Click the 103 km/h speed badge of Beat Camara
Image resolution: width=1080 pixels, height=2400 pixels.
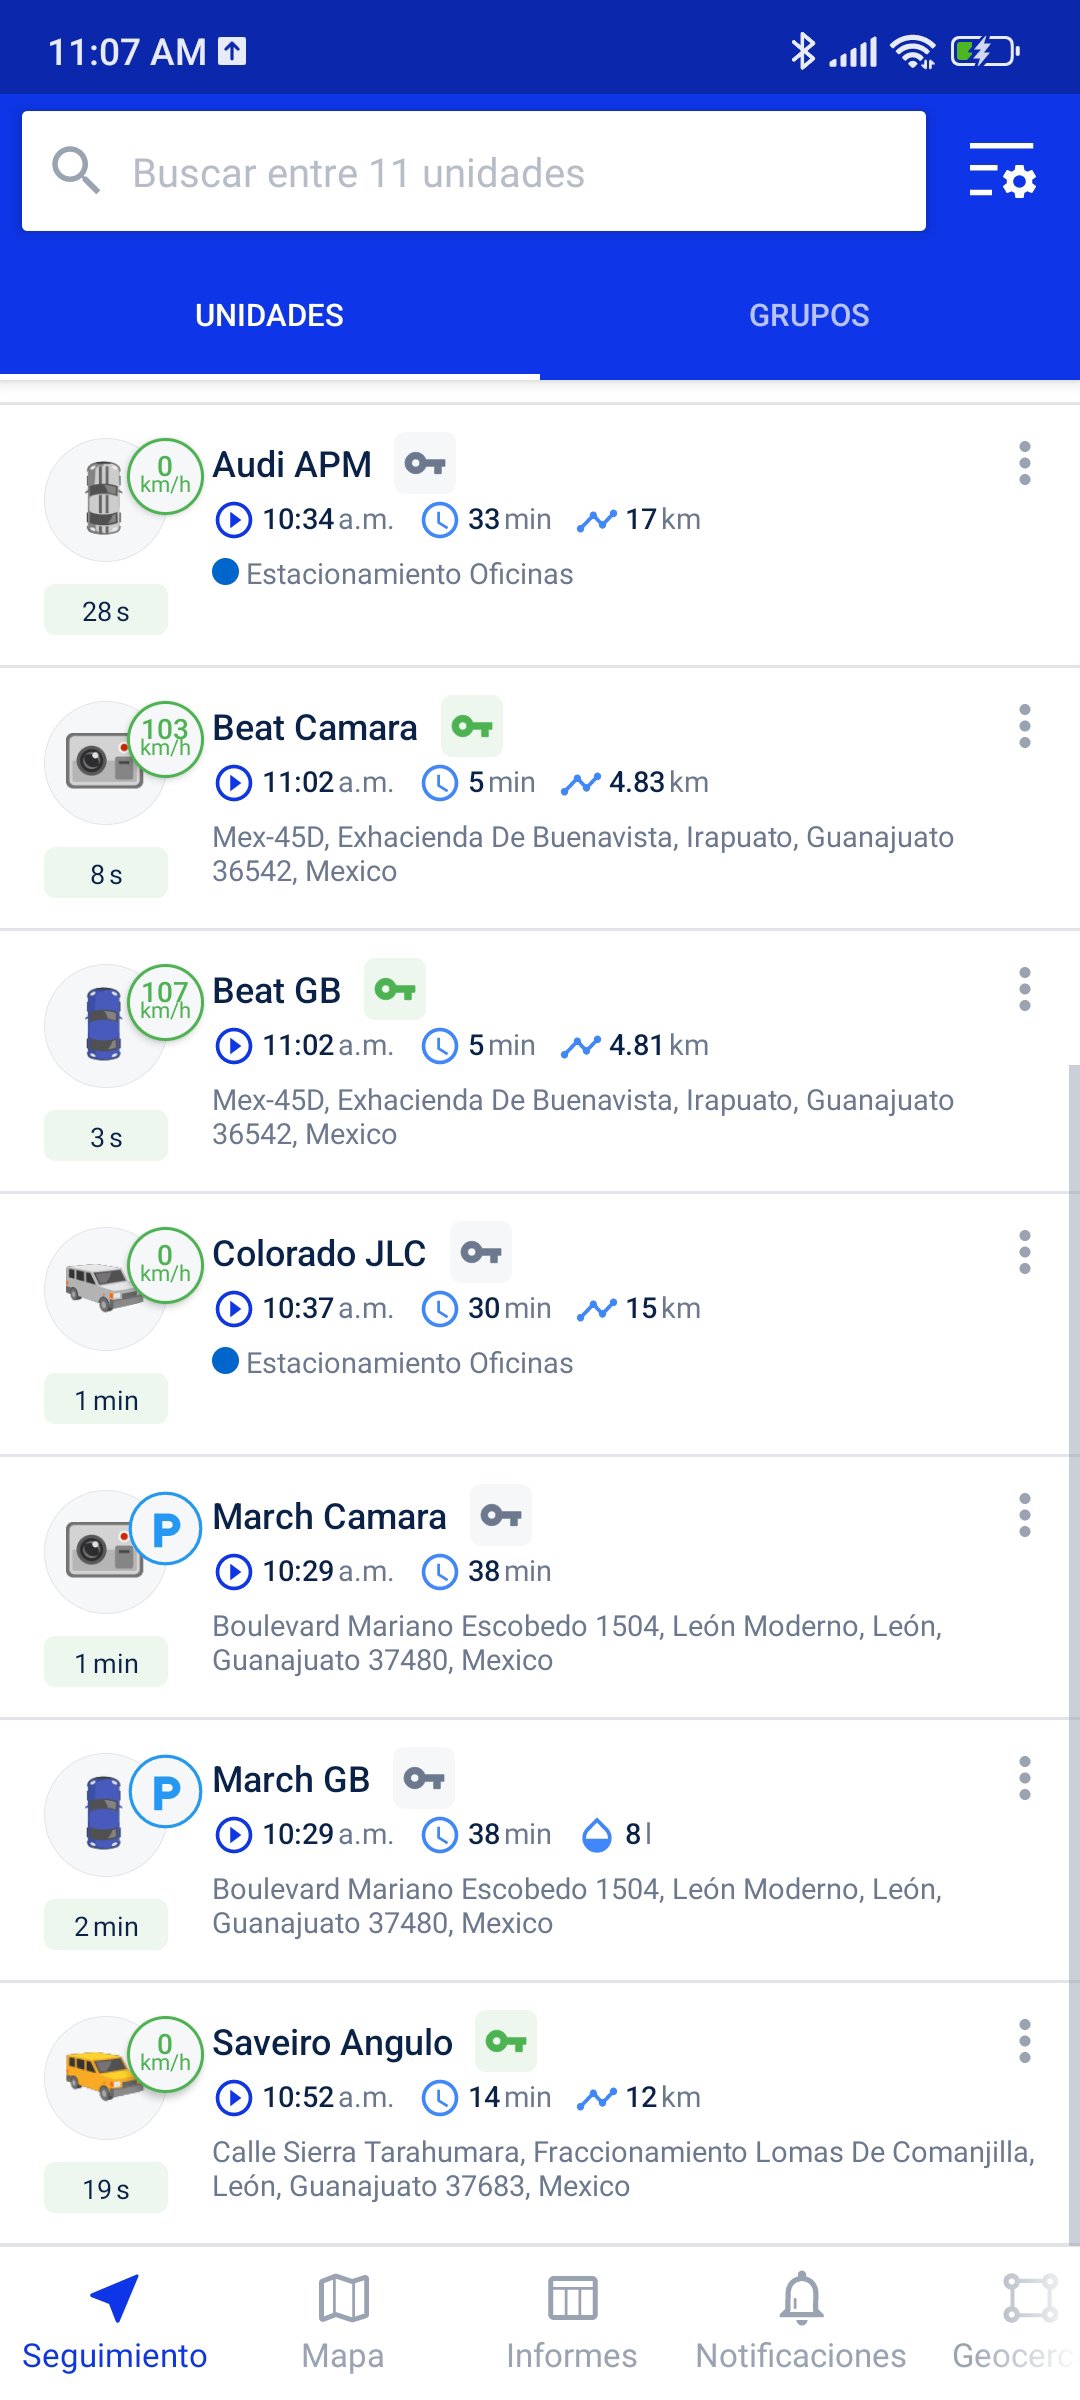coord(165,738)
